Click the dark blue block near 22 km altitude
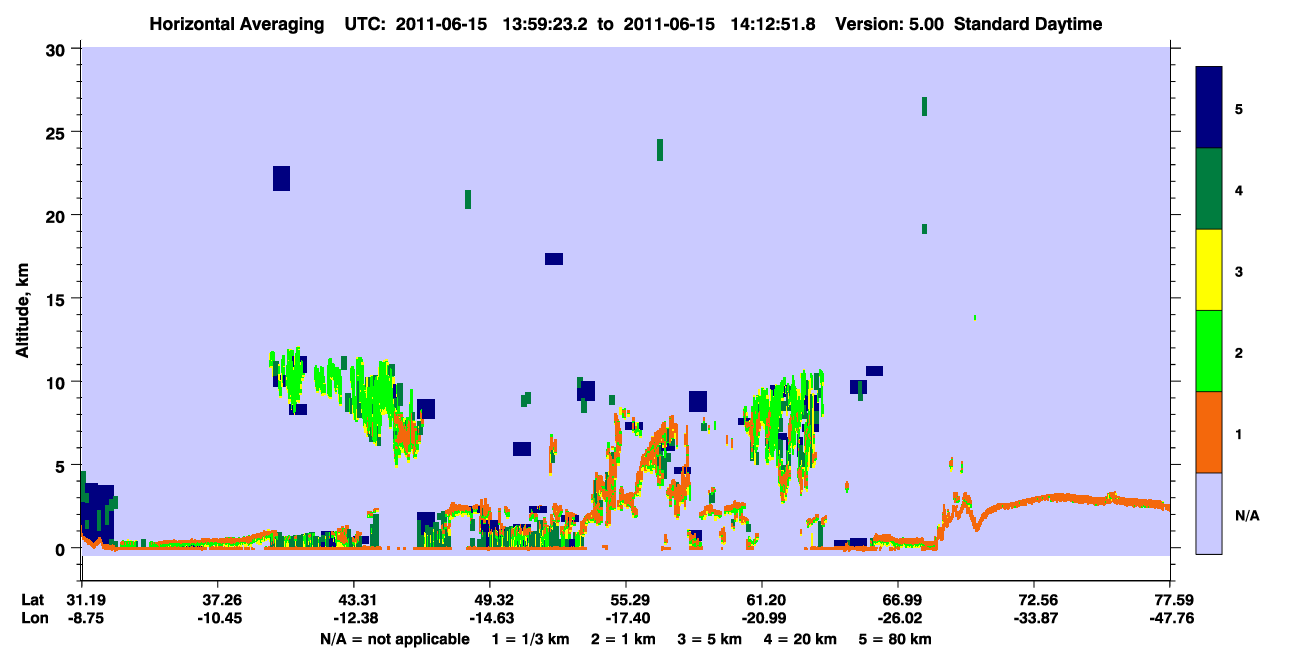This screenshot has height=667, width=1300. click(281, 178)
